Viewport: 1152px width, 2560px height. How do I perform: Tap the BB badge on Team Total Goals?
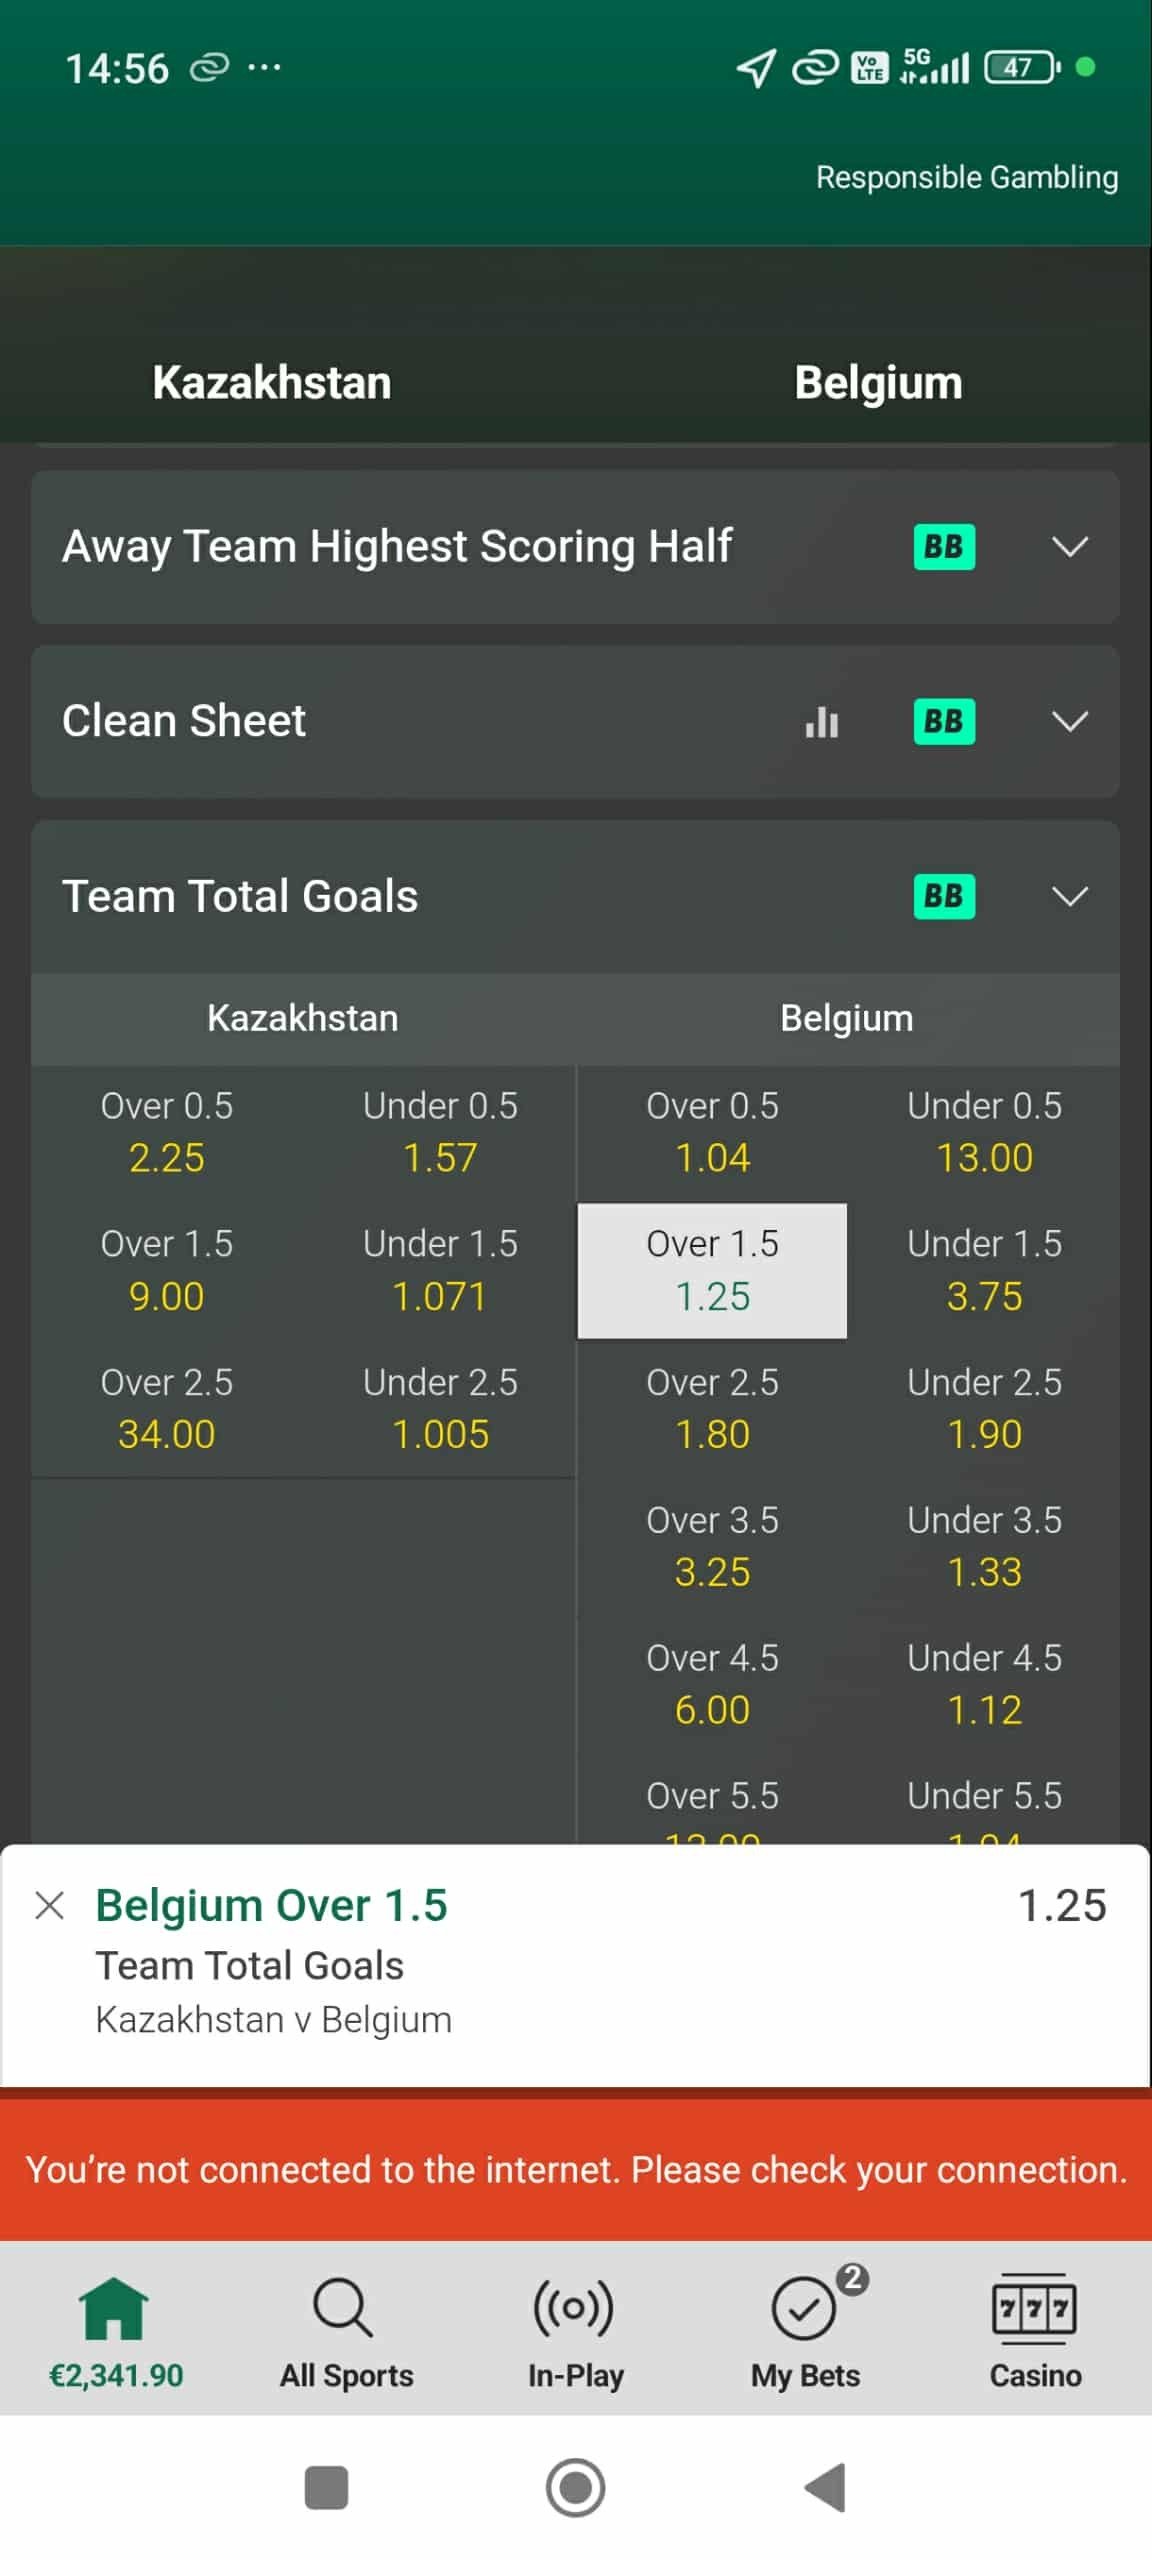(943, 896)
